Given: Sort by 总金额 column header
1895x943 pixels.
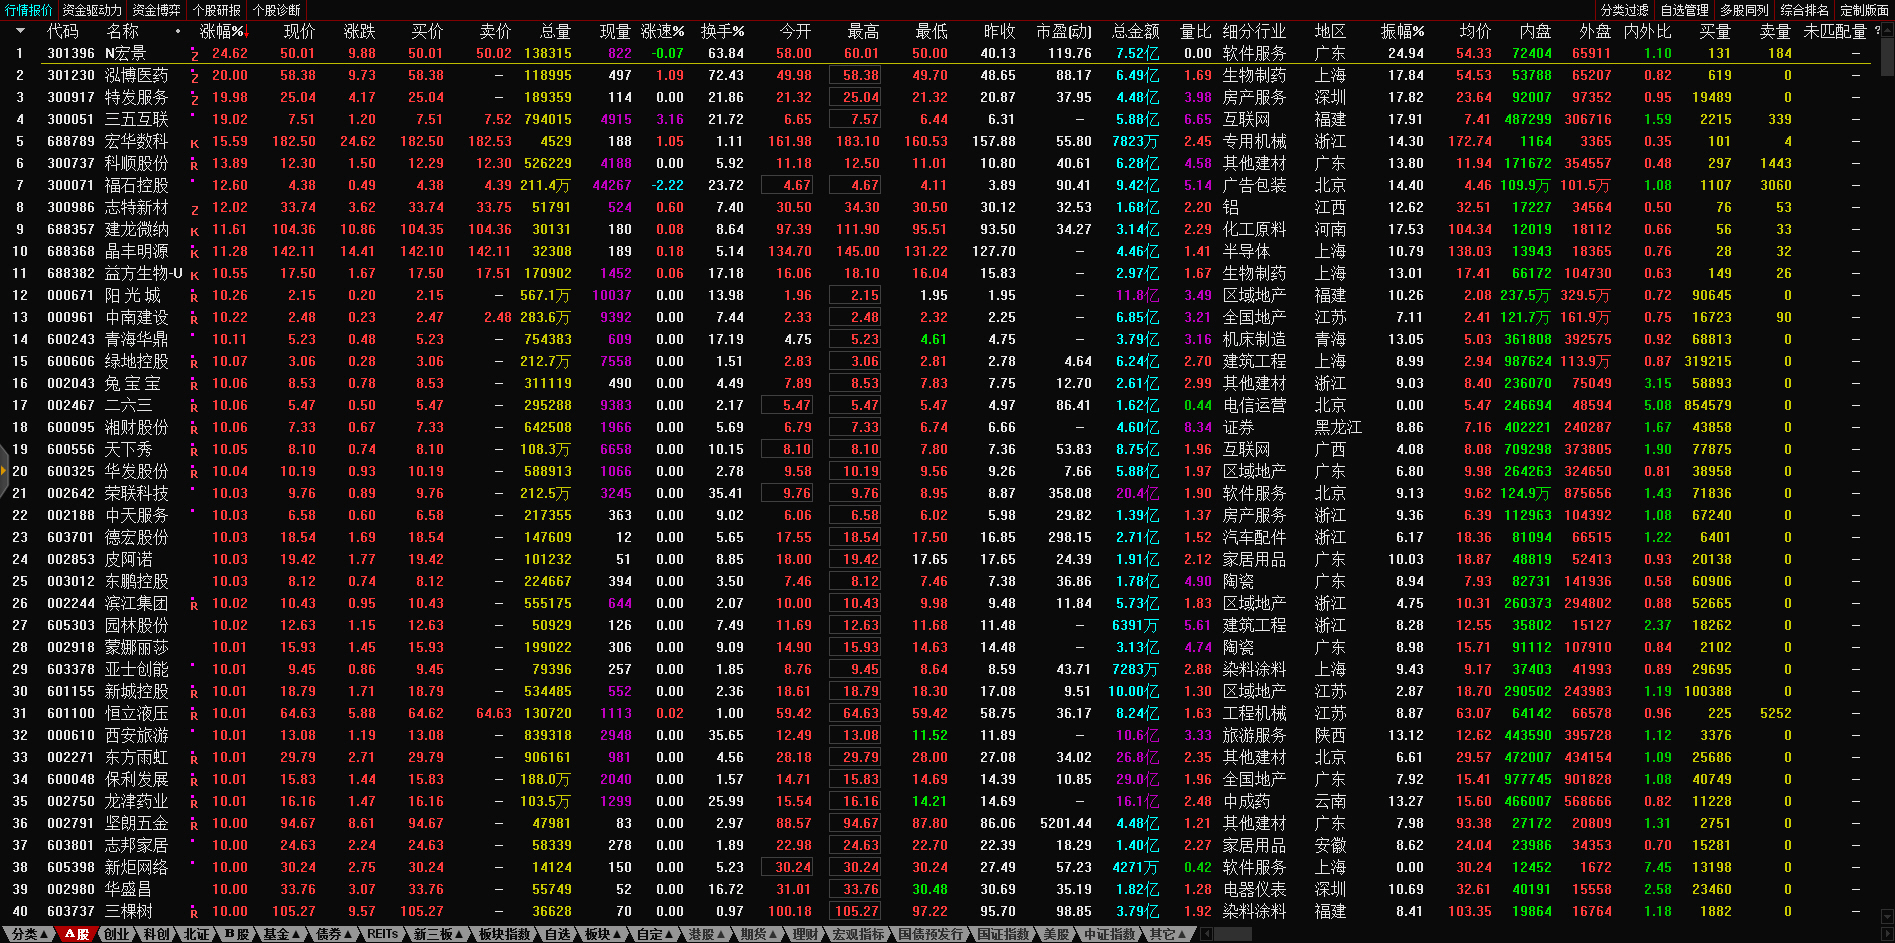Looking at the screenshot, I should coord(1135,32).
